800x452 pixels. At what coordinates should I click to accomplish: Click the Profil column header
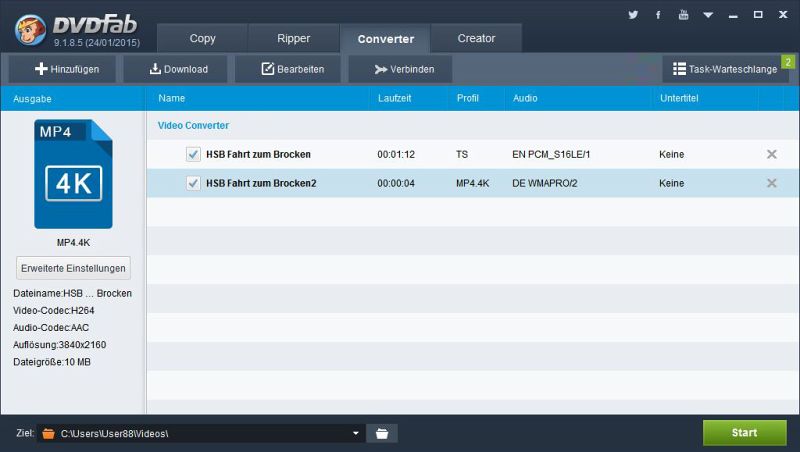[467, 98]
